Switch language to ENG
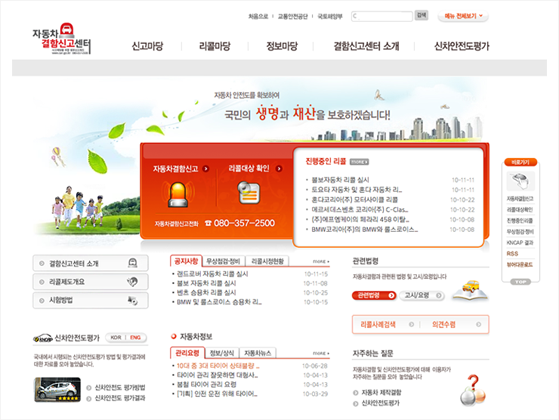 tap(135, 337)
